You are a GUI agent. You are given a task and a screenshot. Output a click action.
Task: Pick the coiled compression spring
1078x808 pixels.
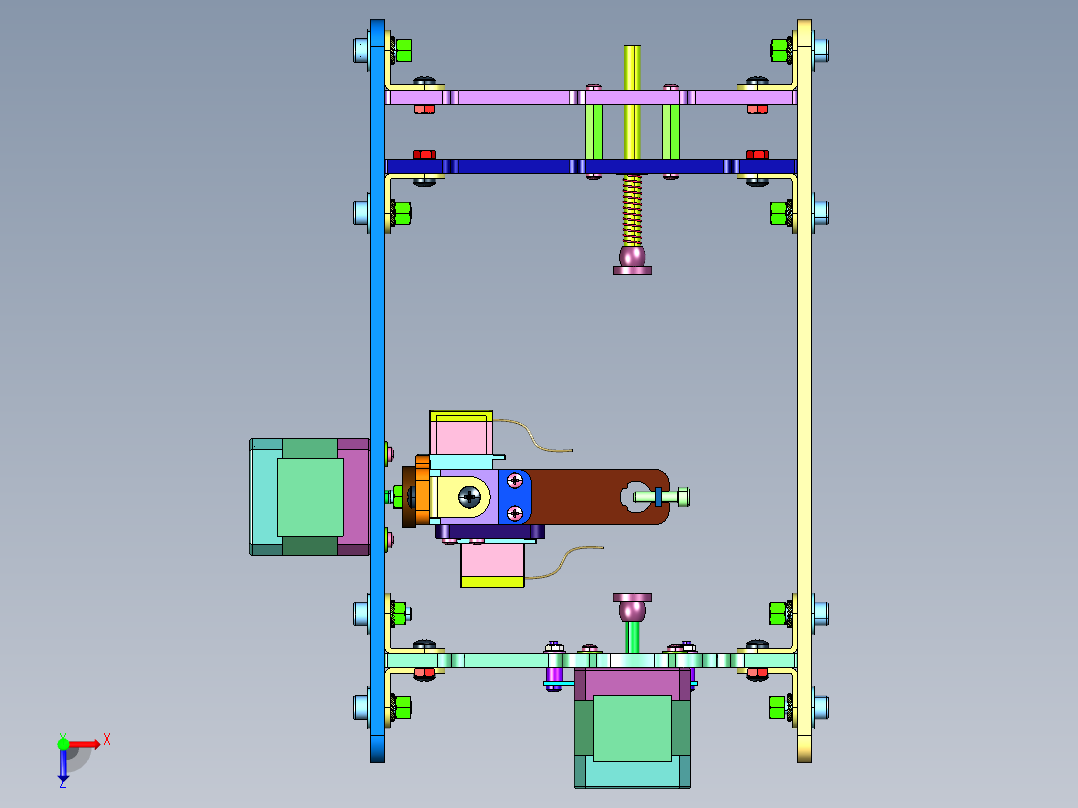click(x=632, y=210)
